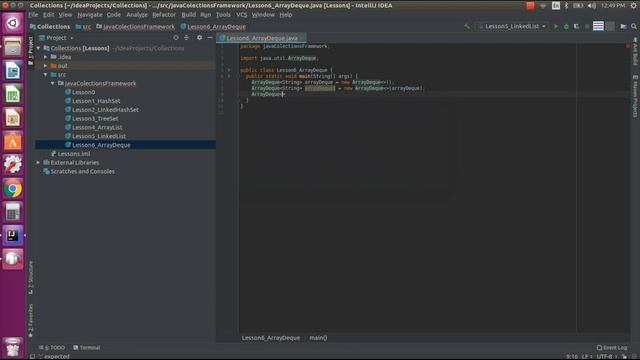
Task: Collapse all nodes in the Project panel
Action: (186, 38)
